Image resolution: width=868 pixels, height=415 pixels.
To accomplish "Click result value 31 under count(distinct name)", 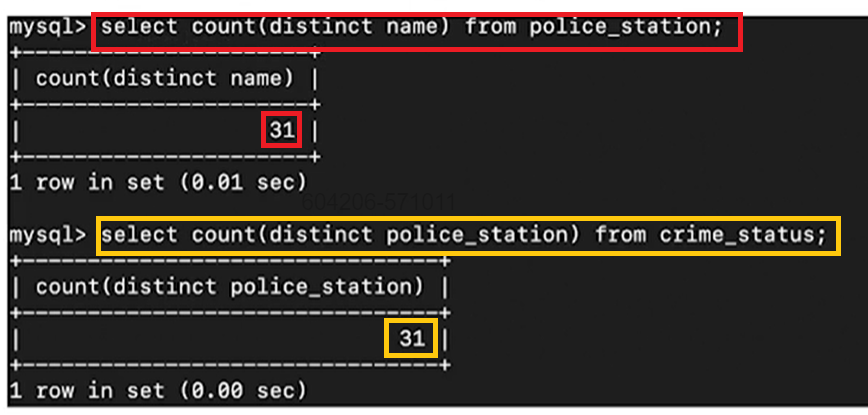I will coord(281,130).
